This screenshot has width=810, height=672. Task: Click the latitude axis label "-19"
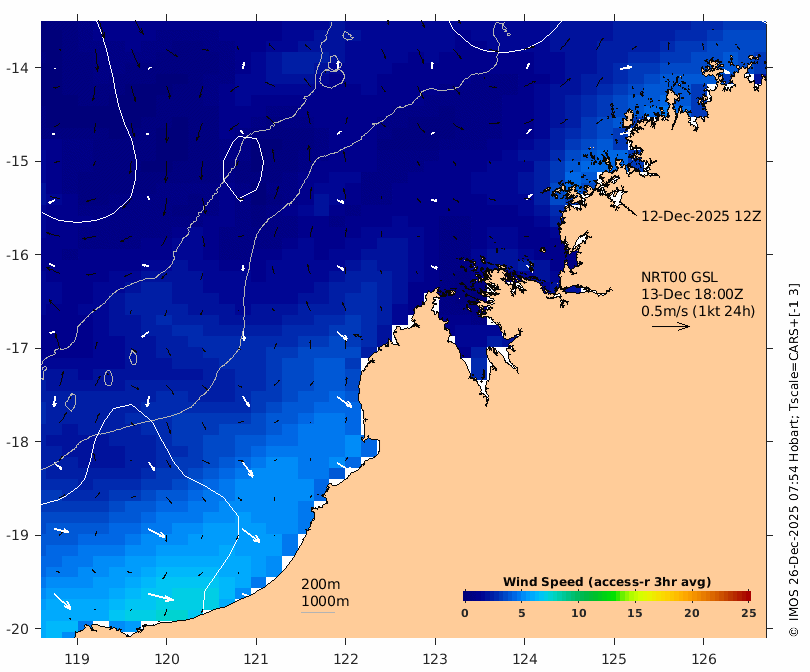(17, 535)
